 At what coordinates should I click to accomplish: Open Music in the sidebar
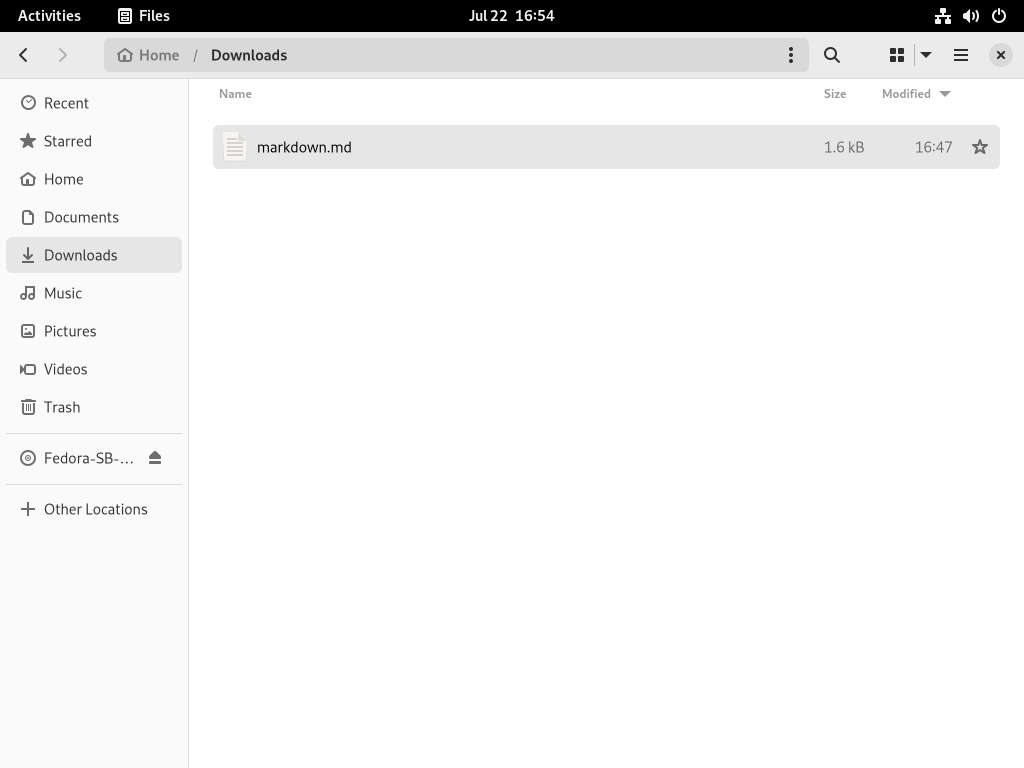point(94,293)
